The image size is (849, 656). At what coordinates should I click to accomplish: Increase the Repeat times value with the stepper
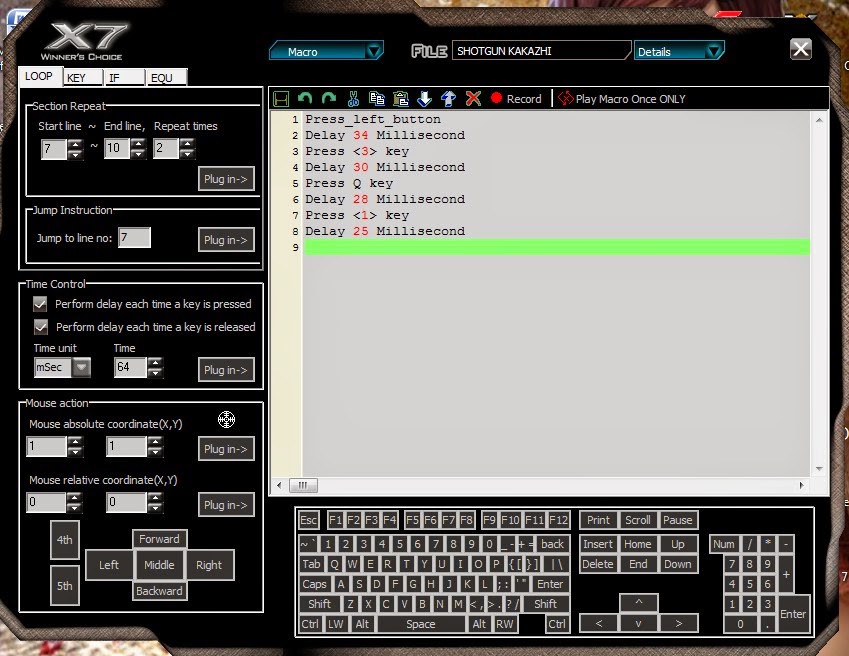coord(188,144)
